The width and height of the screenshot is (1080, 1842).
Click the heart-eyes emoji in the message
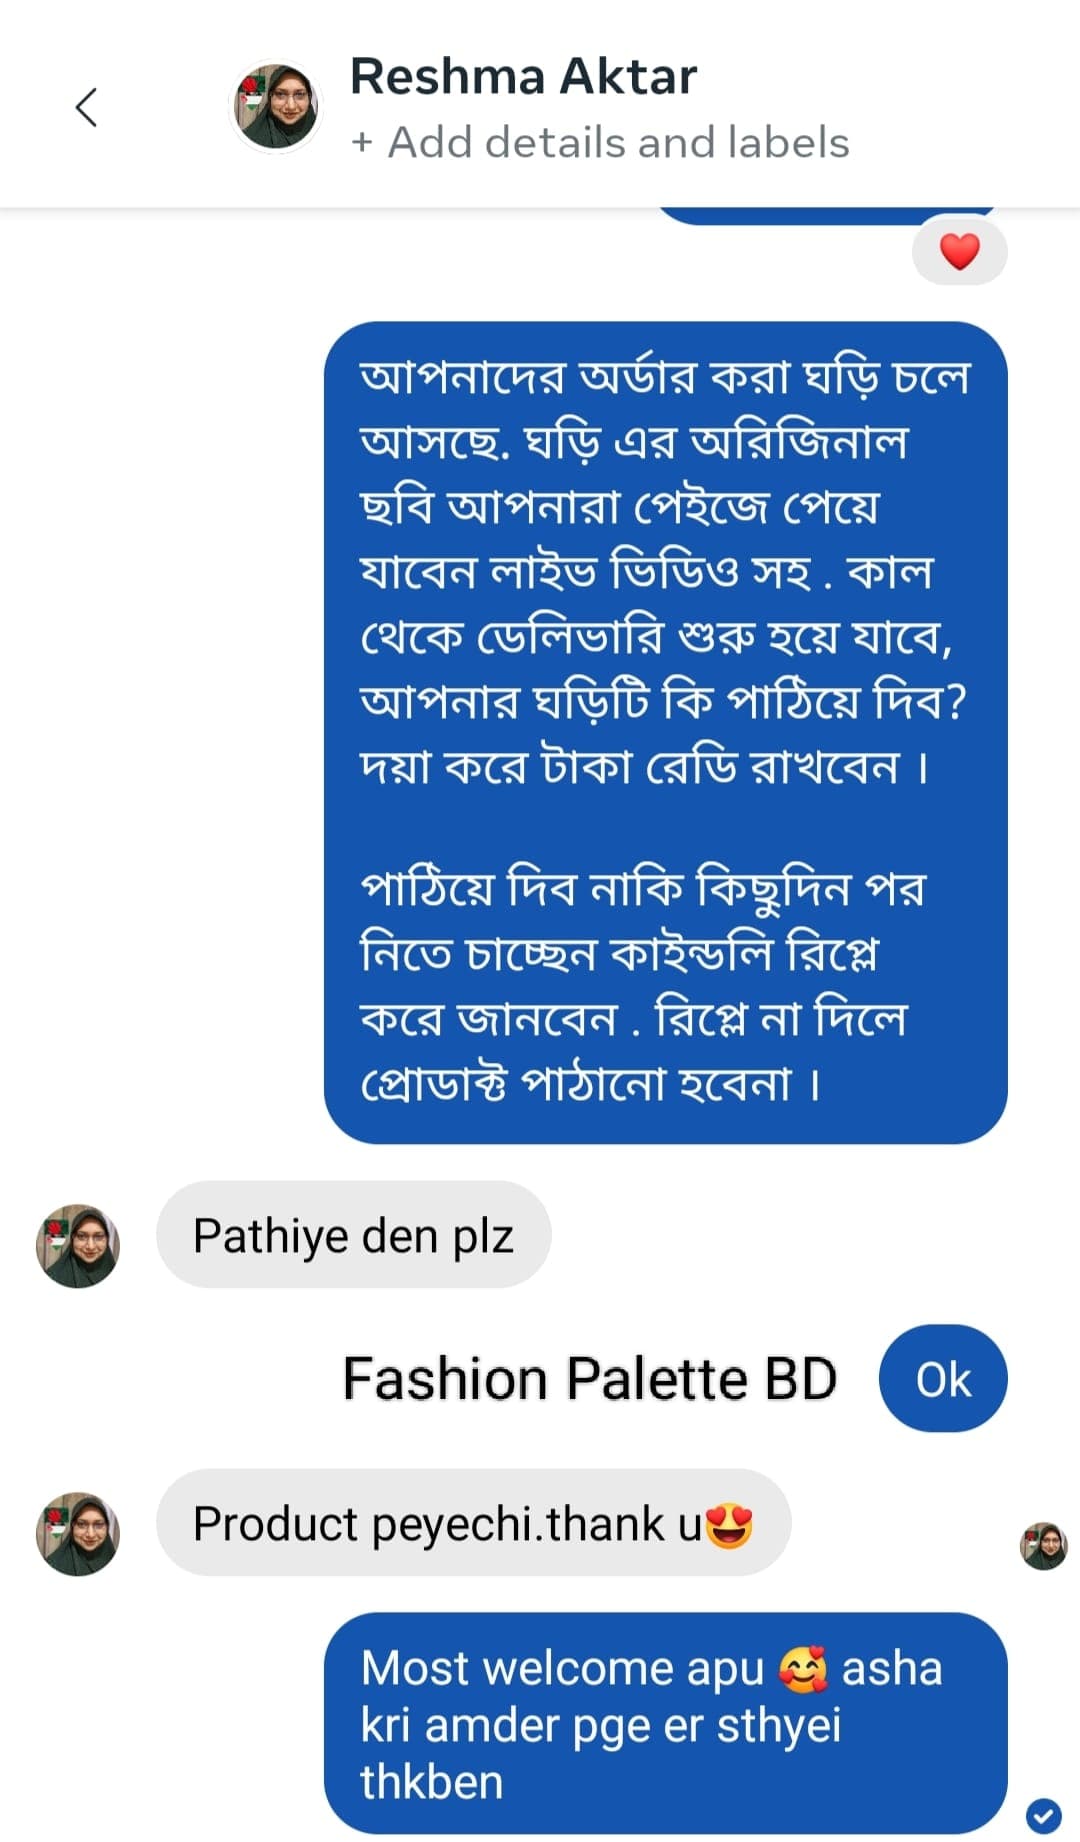click(x=729, y=1526)
